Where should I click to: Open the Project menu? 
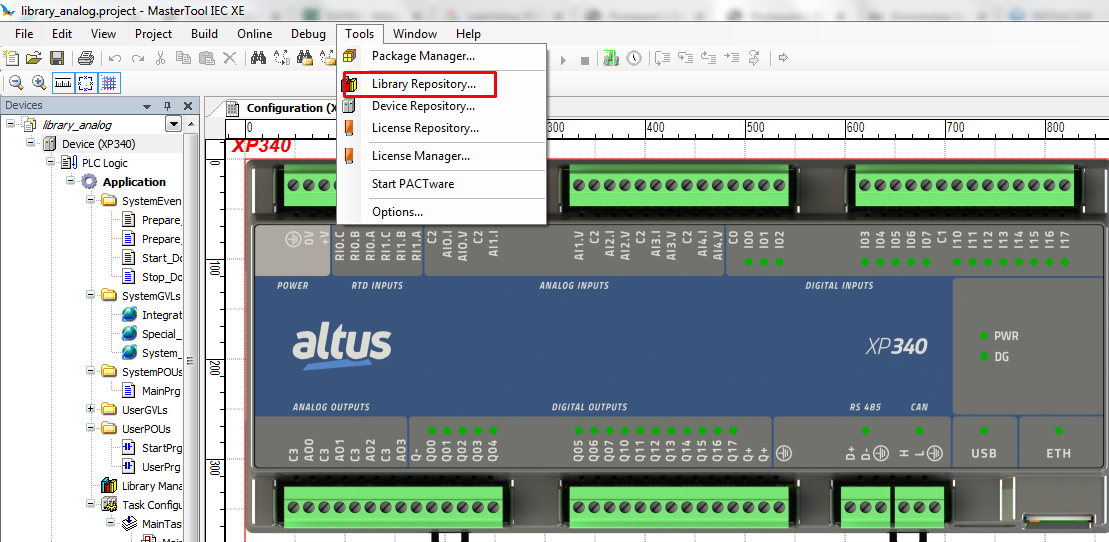pos(153,33)
